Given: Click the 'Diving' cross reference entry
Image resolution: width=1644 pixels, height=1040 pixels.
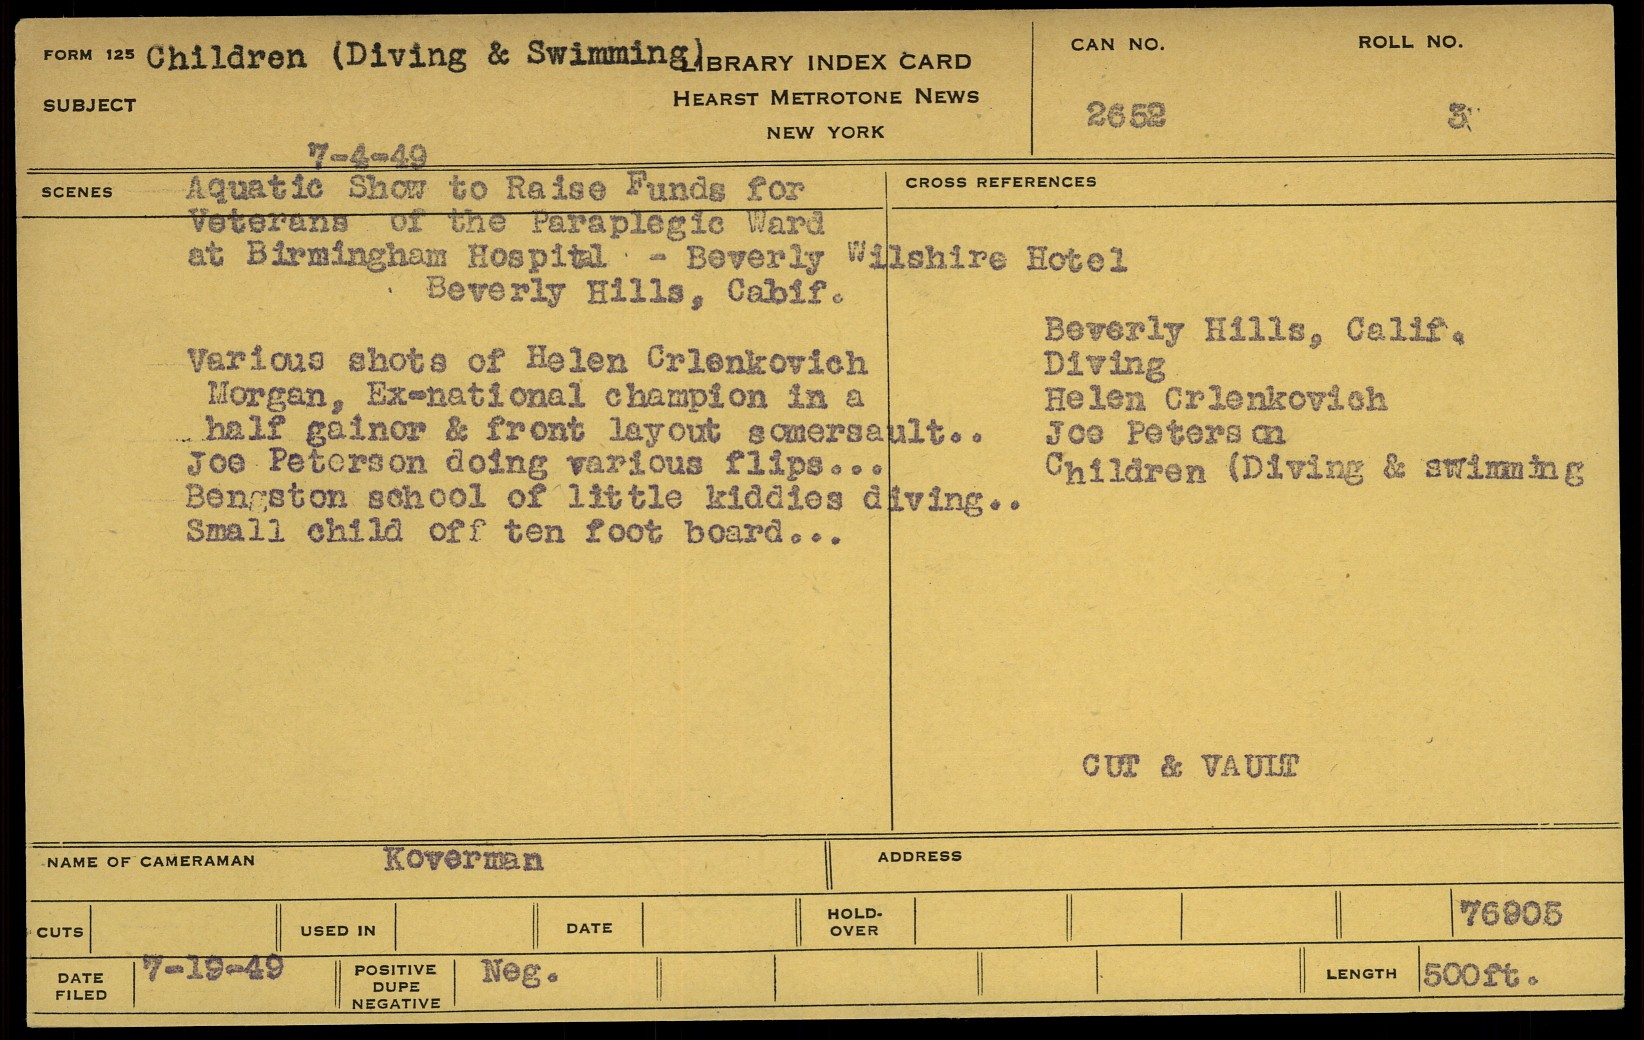Looking at the screenshot, I should tap(1104, 364).
